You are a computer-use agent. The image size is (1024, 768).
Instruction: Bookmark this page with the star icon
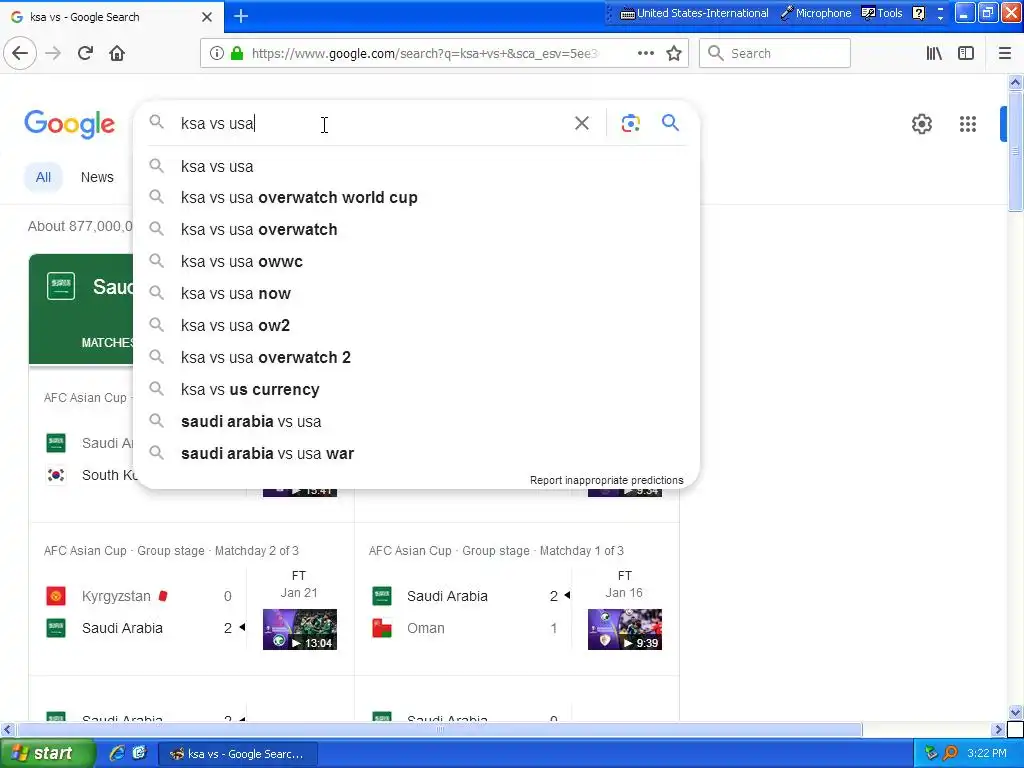(674, 54)
